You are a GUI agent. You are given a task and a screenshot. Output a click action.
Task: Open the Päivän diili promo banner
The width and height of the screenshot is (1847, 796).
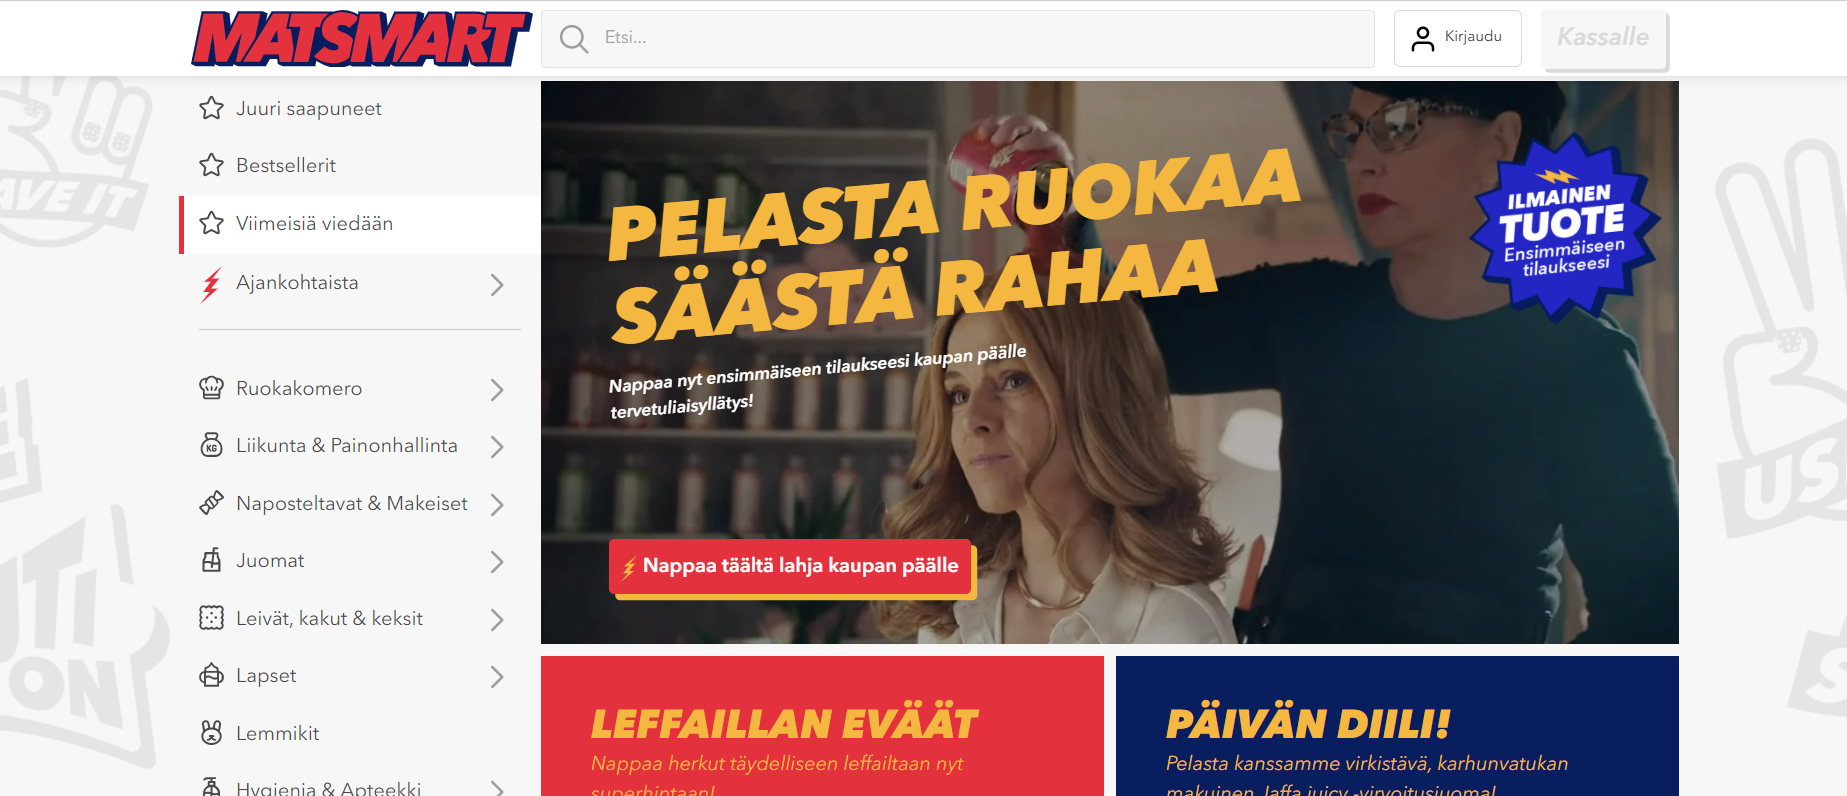point(1397,726)
